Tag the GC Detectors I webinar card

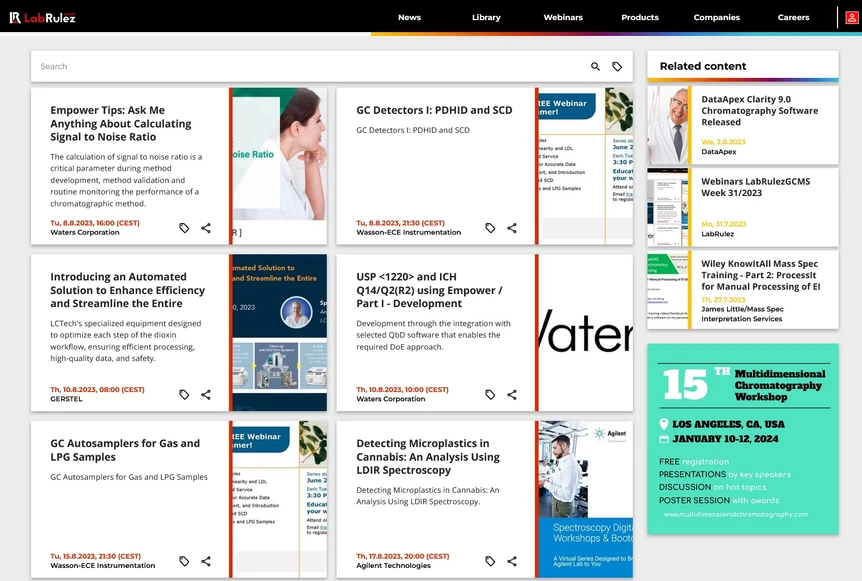[x=490, y=228]
